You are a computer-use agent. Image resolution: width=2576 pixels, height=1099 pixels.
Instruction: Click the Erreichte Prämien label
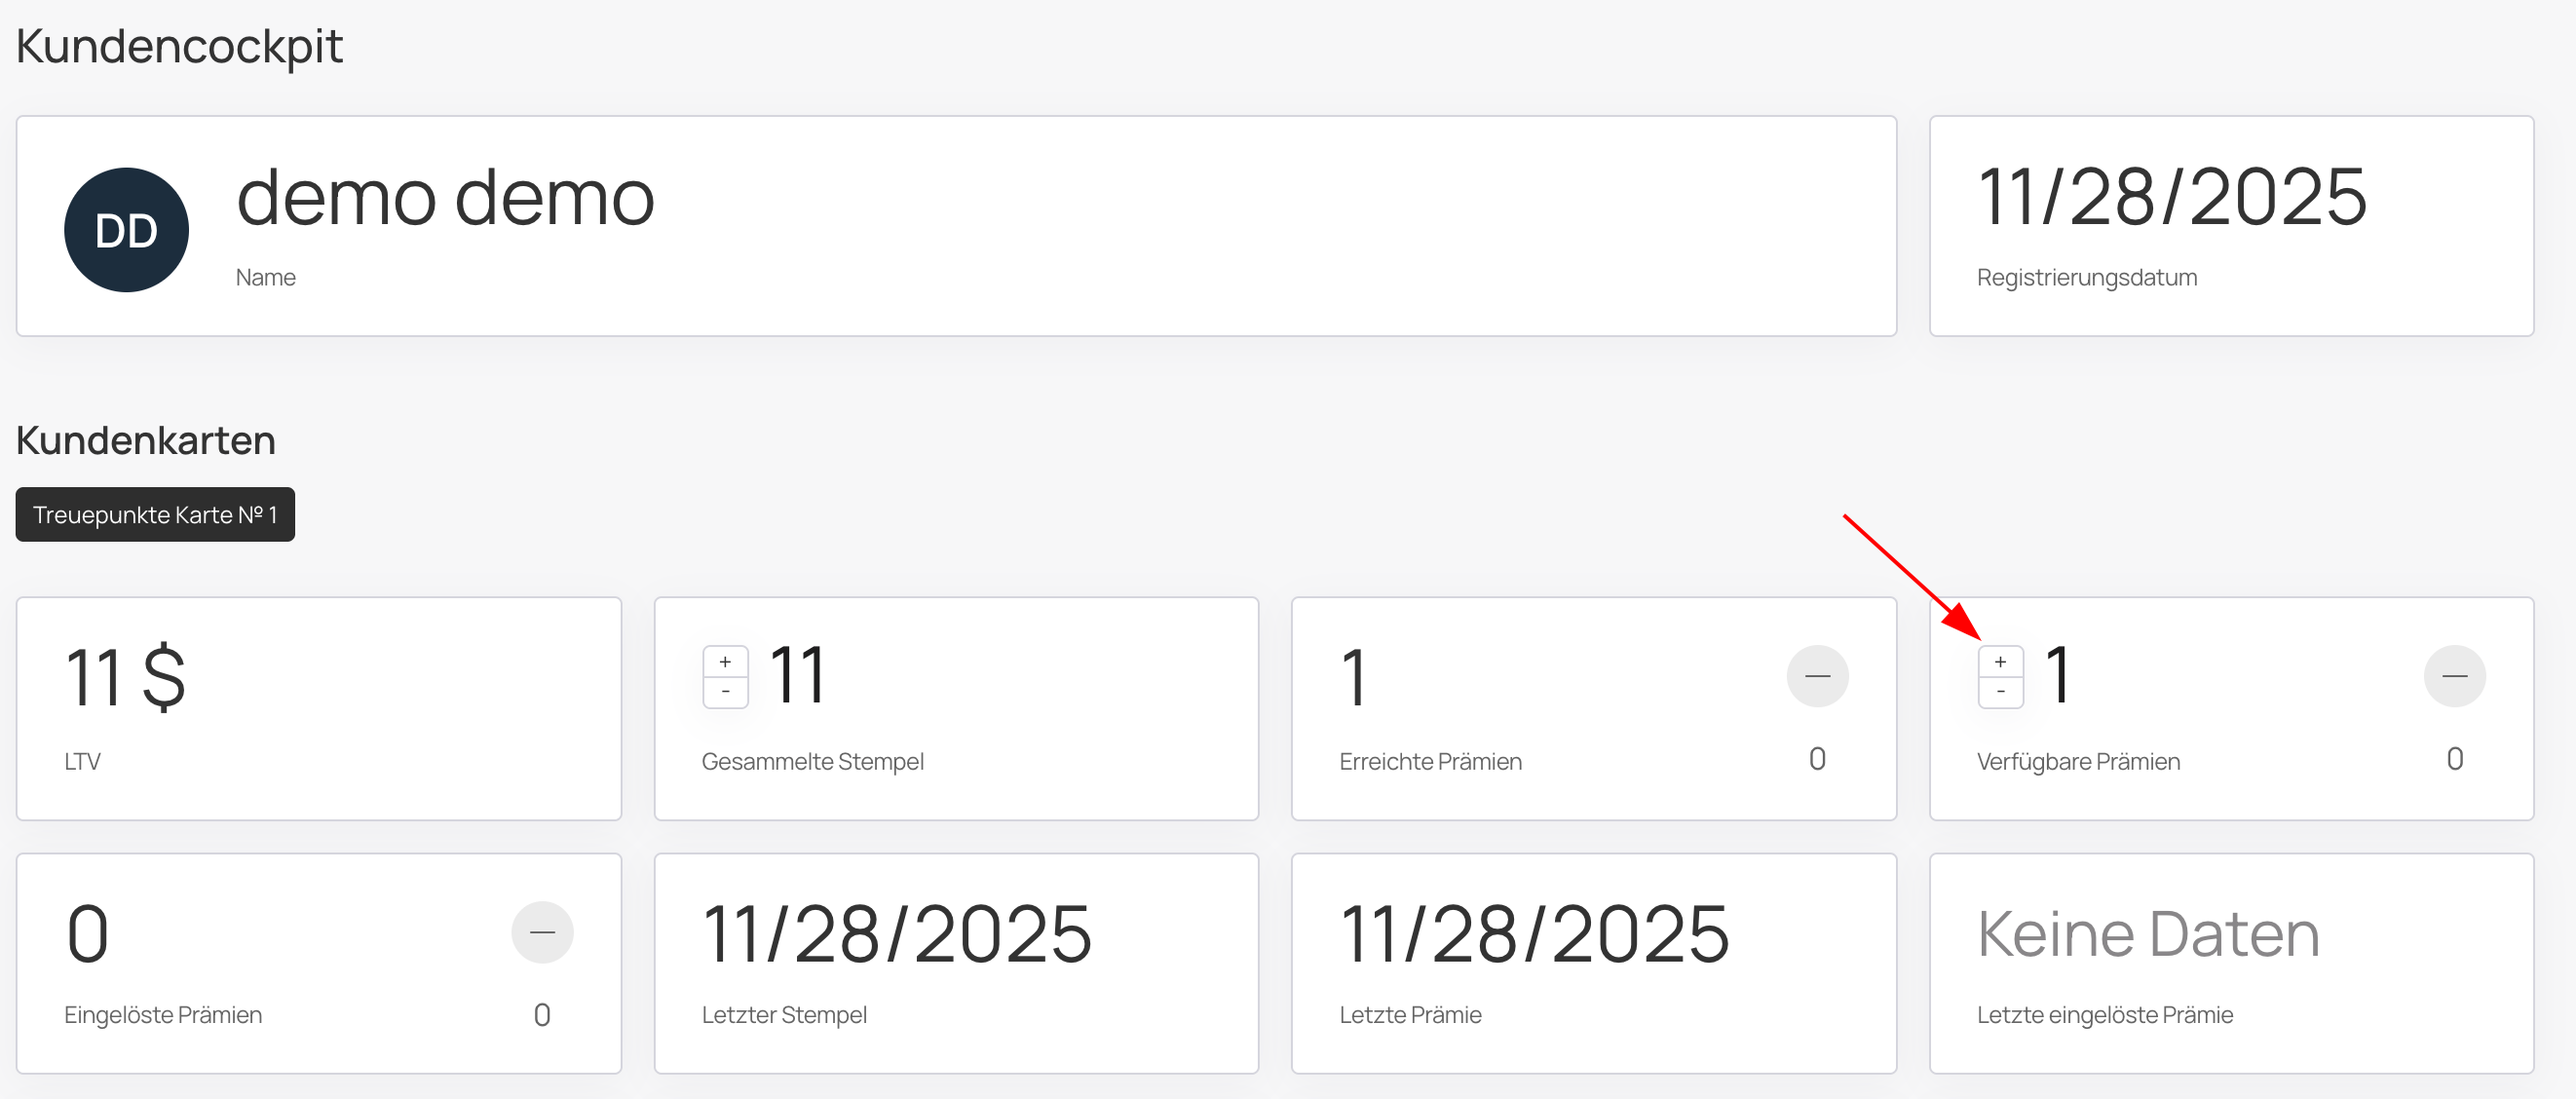(1430, 761)
